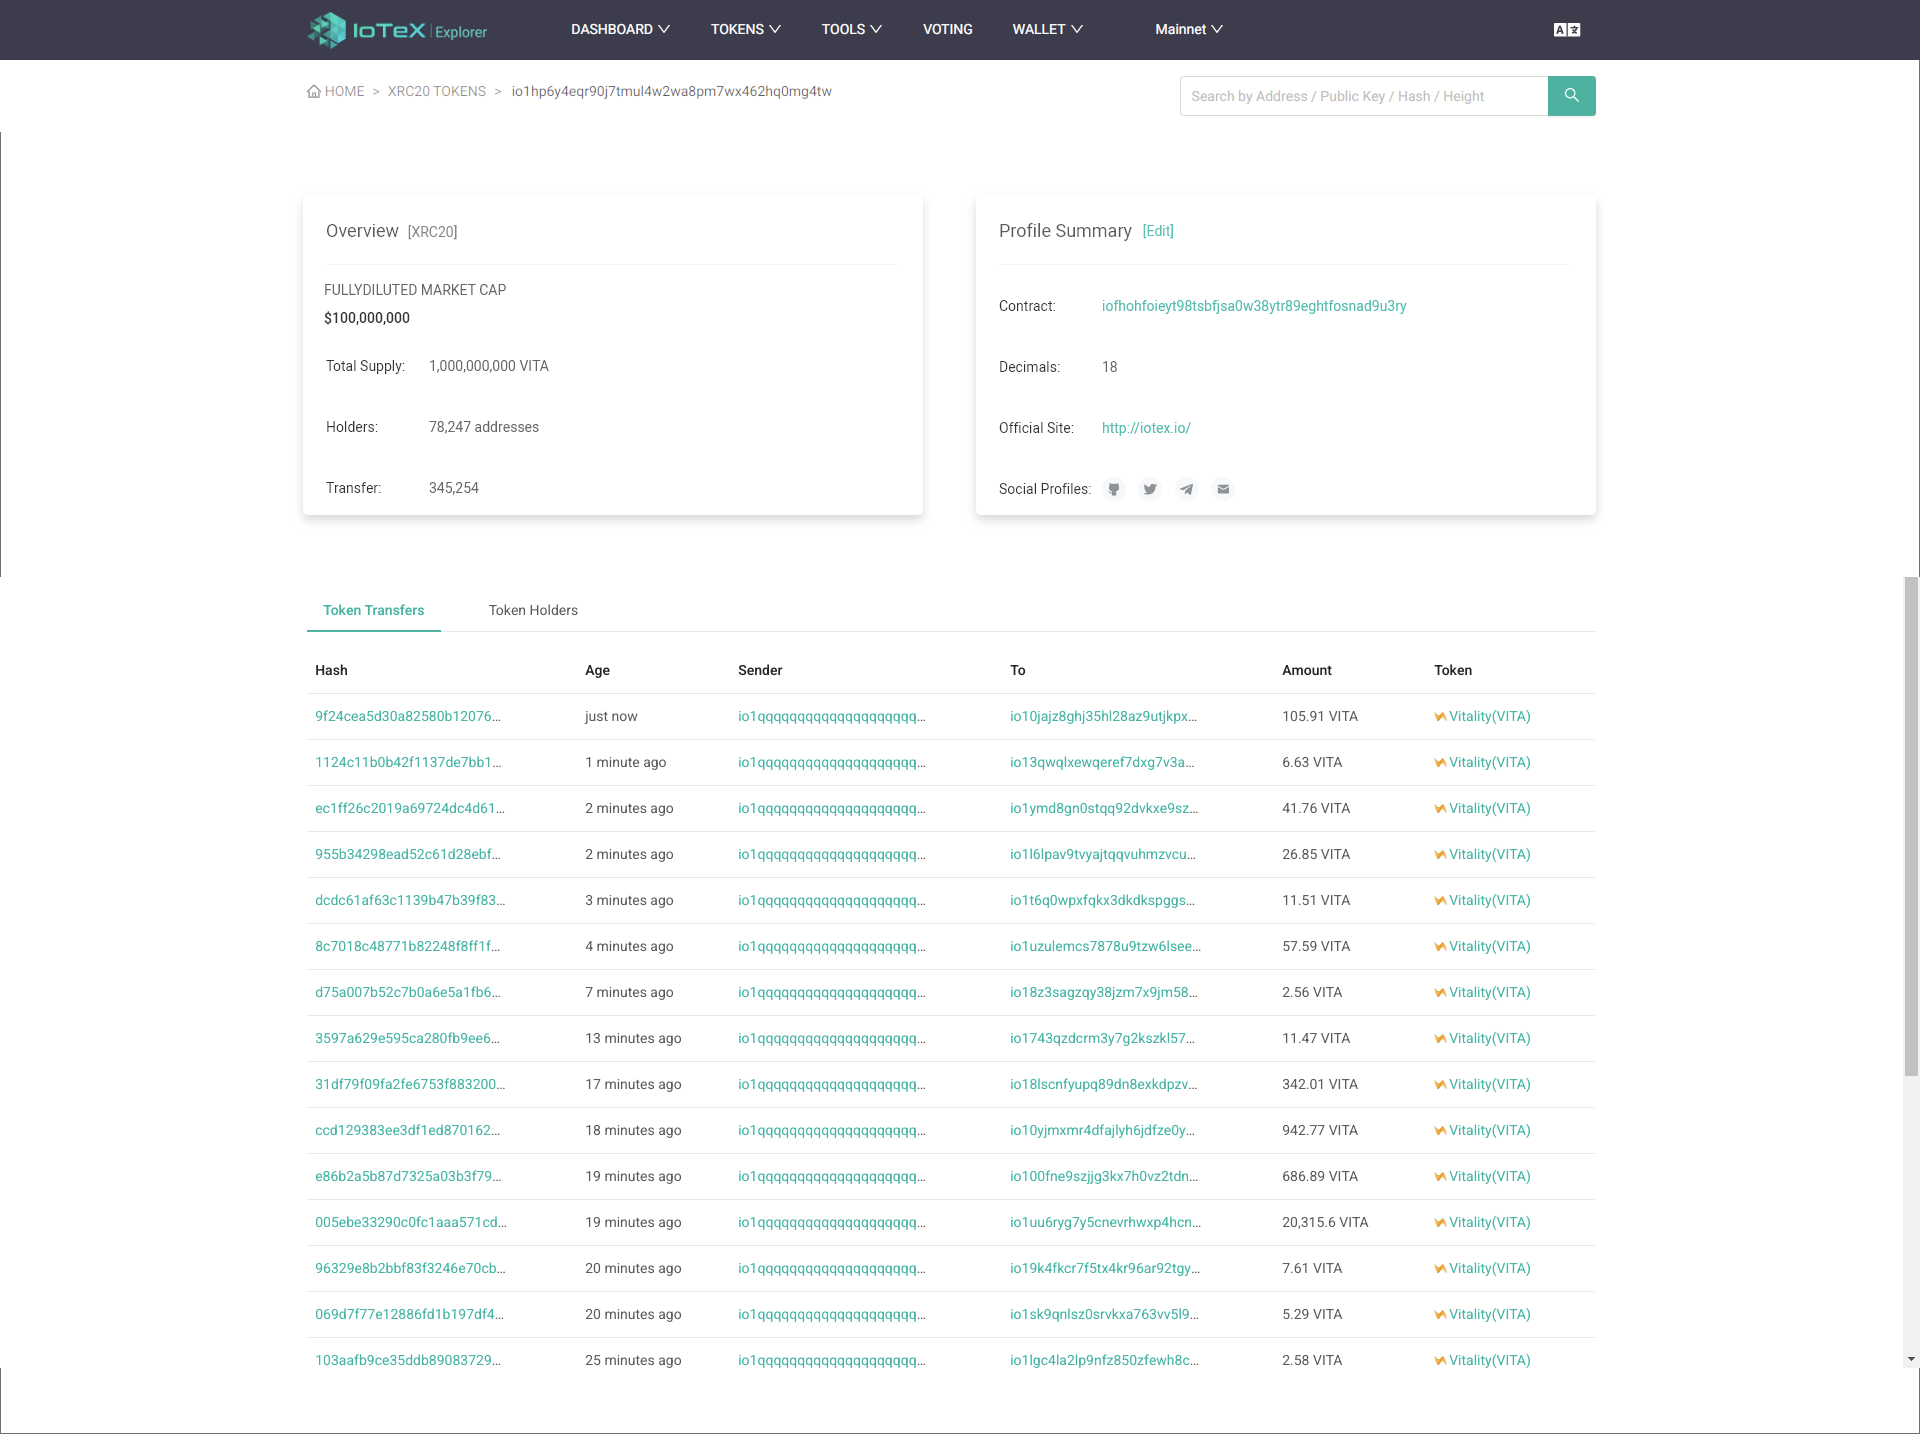1920x1434 pixels.
Task: Click the IoTeX Explorer logo
Action: point(396,29)
